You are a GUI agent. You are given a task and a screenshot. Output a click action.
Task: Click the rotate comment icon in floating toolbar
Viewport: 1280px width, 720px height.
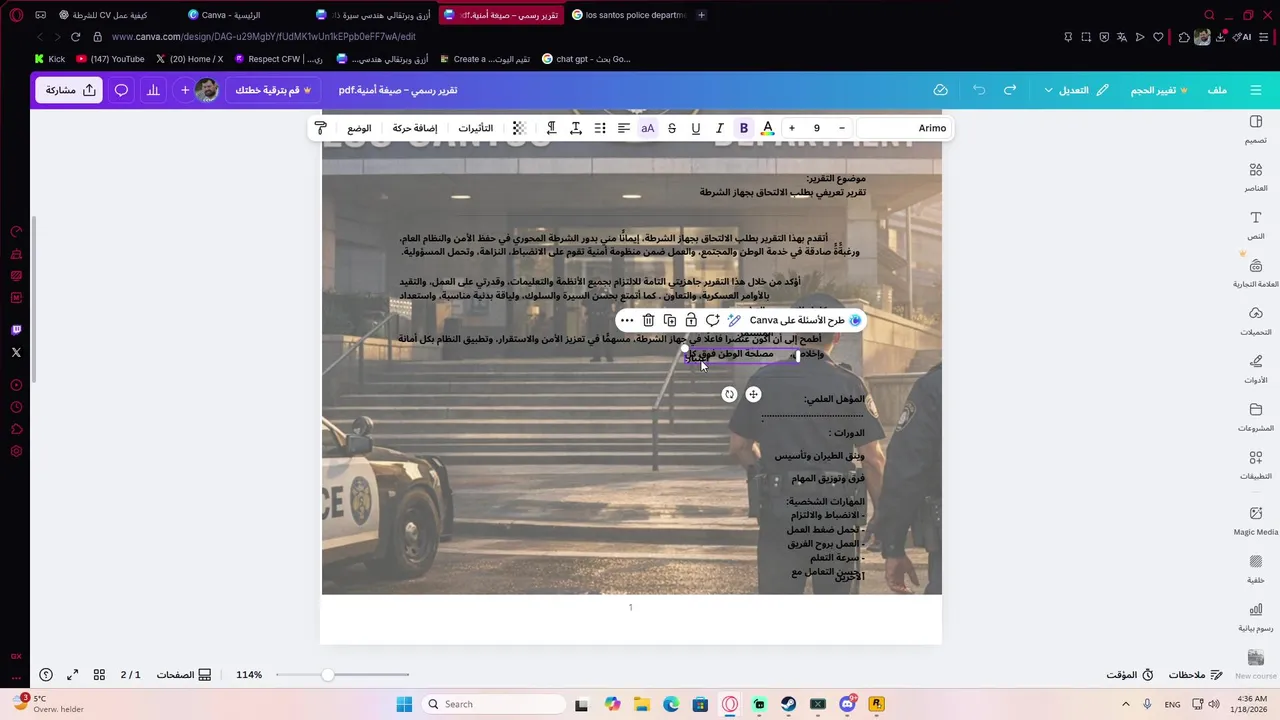712,320
